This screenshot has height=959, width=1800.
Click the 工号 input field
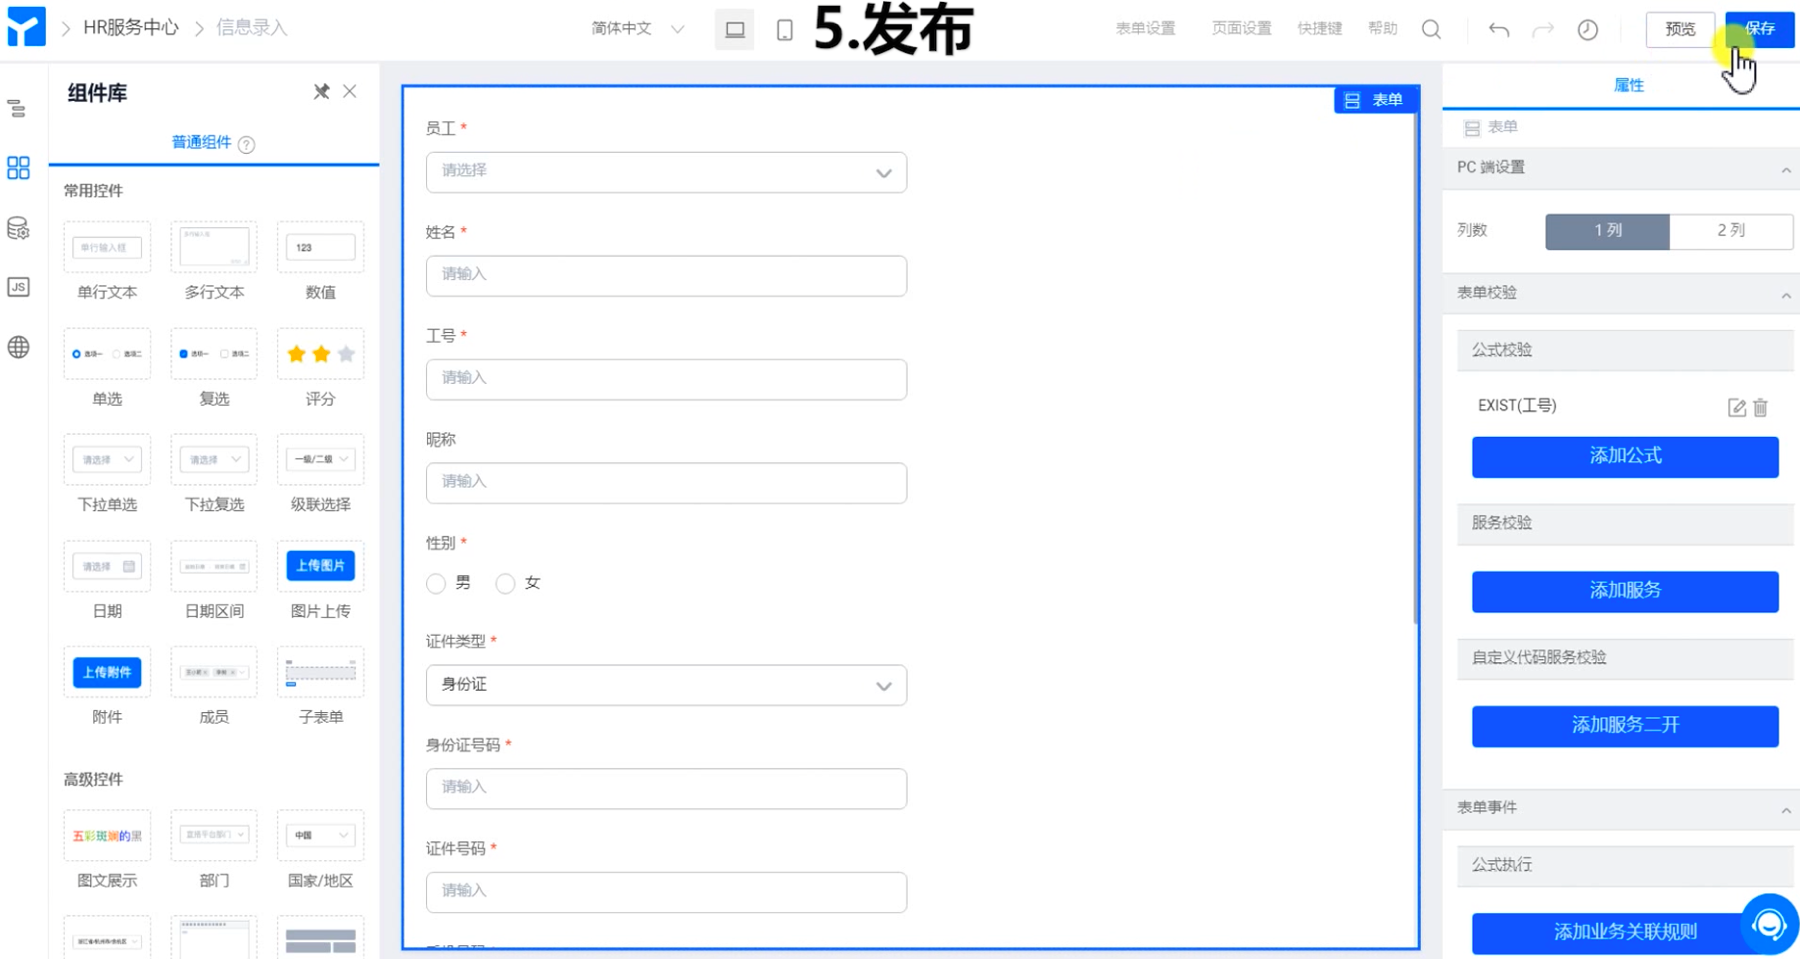(666, 379)
